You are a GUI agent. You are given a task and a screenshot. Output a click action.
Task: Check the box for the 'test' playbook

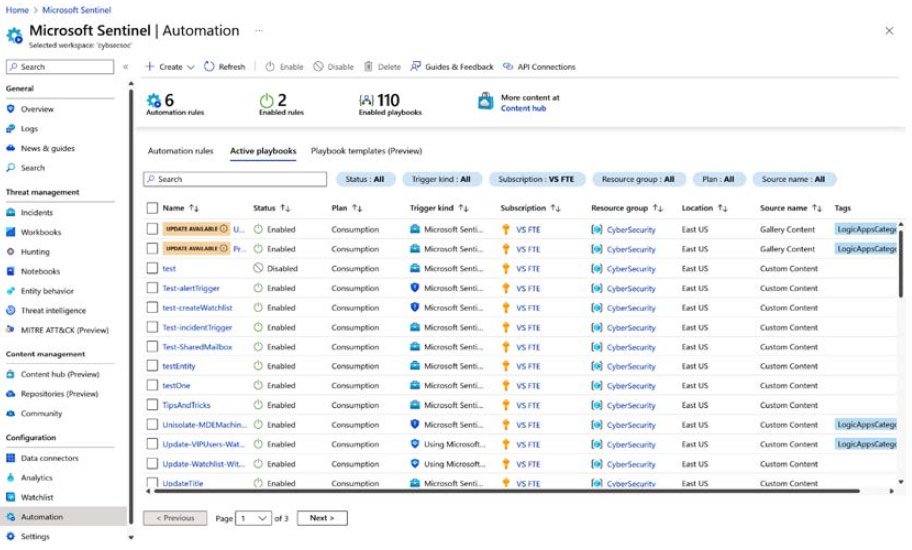[x=152, y=269]
